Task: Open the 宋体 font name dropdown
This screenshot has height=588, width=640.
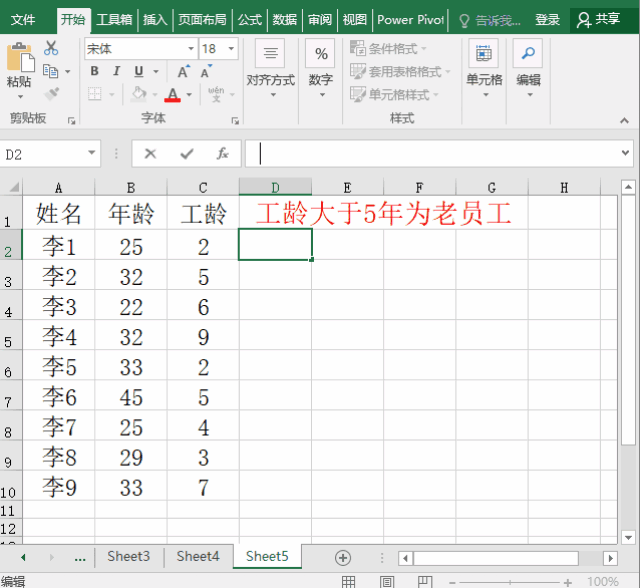Action: point(191,49)
